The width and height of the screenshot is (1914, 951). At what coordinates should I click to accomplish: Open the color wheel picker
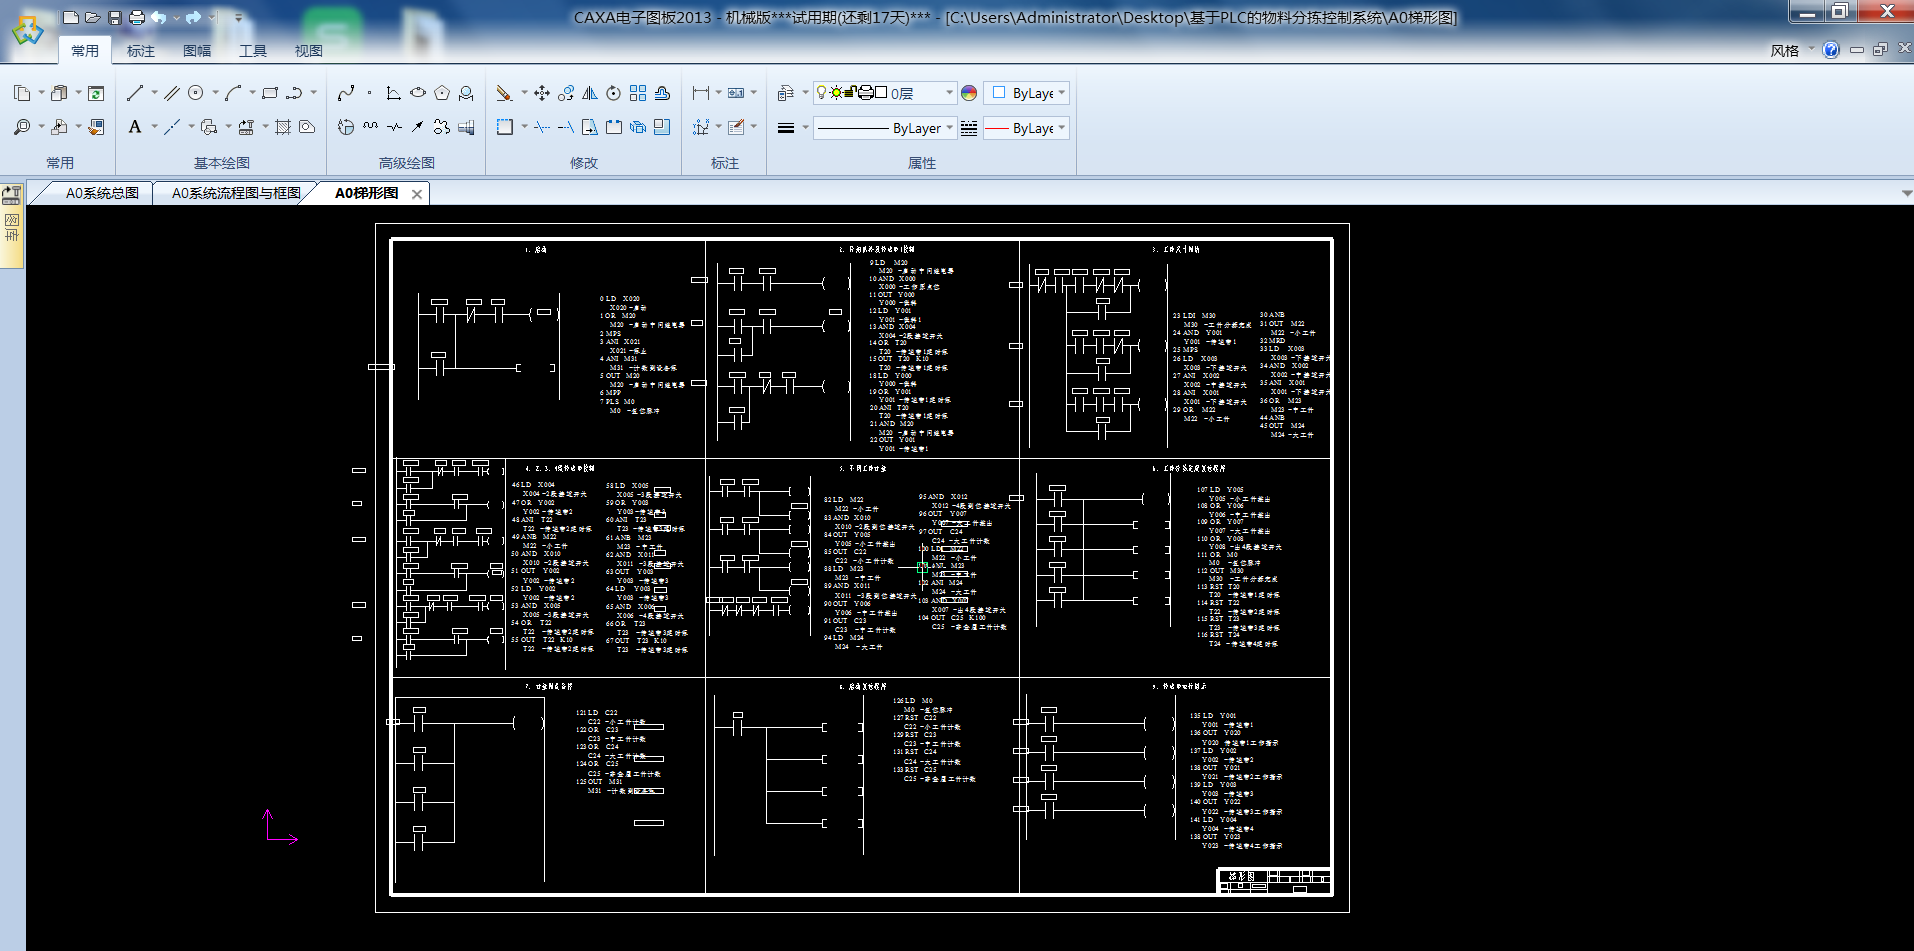click(969, 93)
